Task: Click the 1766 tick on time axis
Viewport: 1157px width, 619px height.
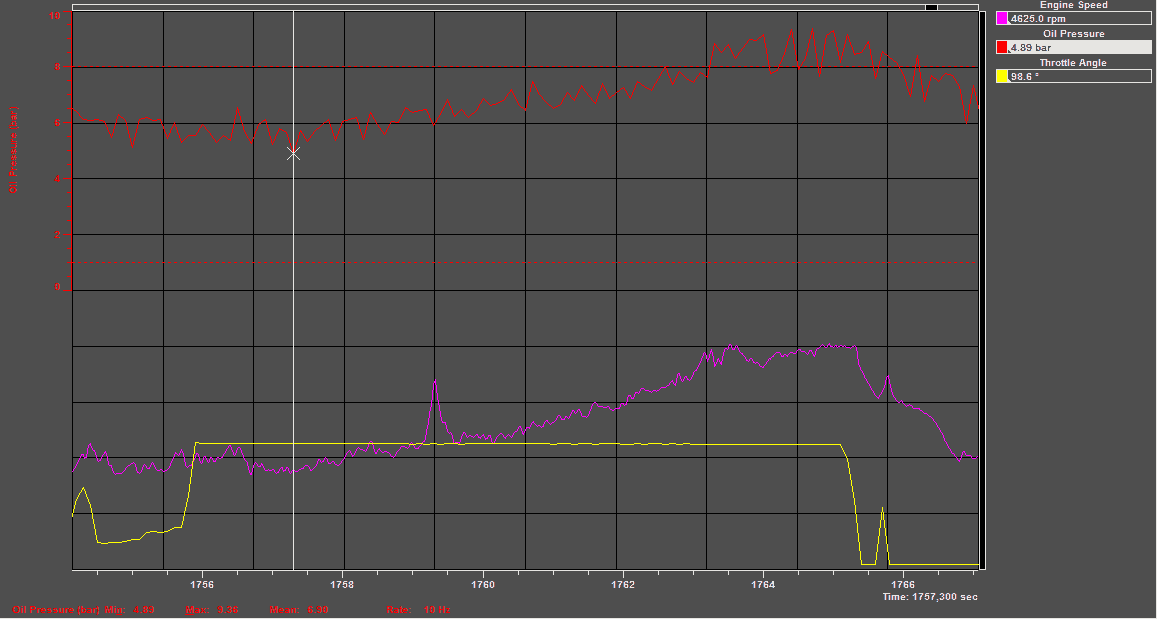Action: 902,583
